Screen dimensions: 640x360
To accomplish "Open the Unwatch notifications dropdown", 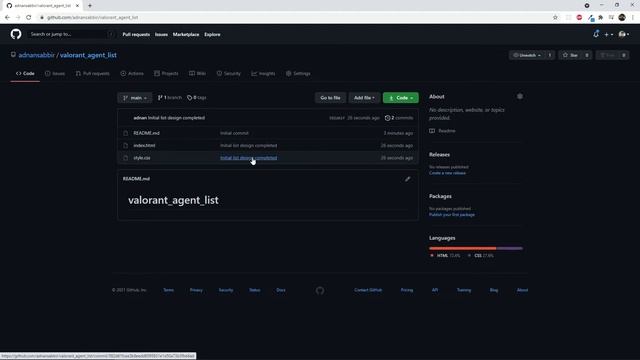I will pos(527,55).
